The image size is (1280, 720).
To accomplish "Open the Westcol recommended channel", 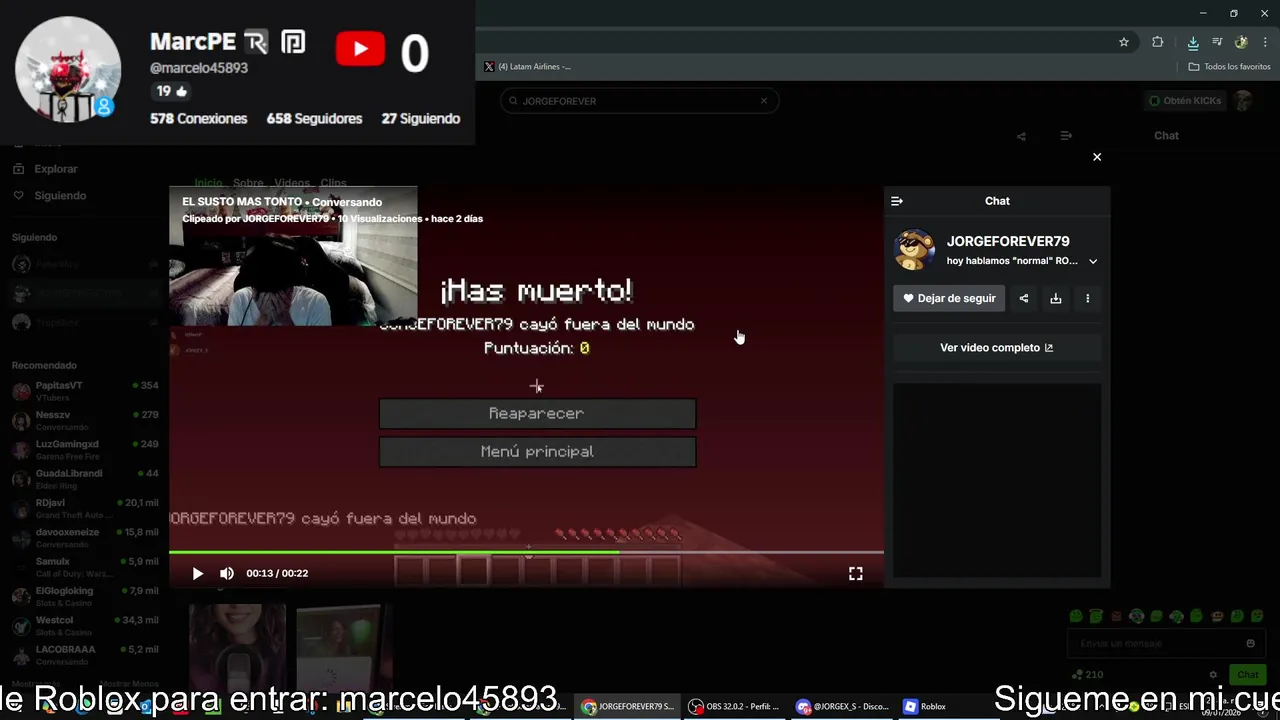I will (84, 626).
